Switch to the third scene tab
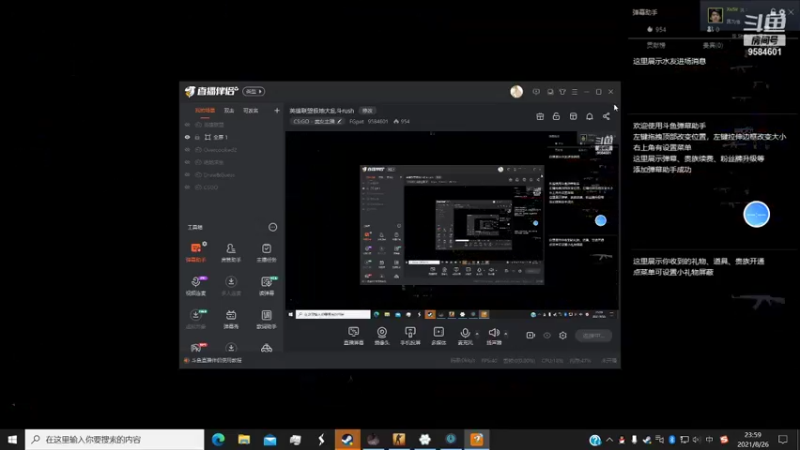The image size is (800, 450). click(x=251, y=111)
